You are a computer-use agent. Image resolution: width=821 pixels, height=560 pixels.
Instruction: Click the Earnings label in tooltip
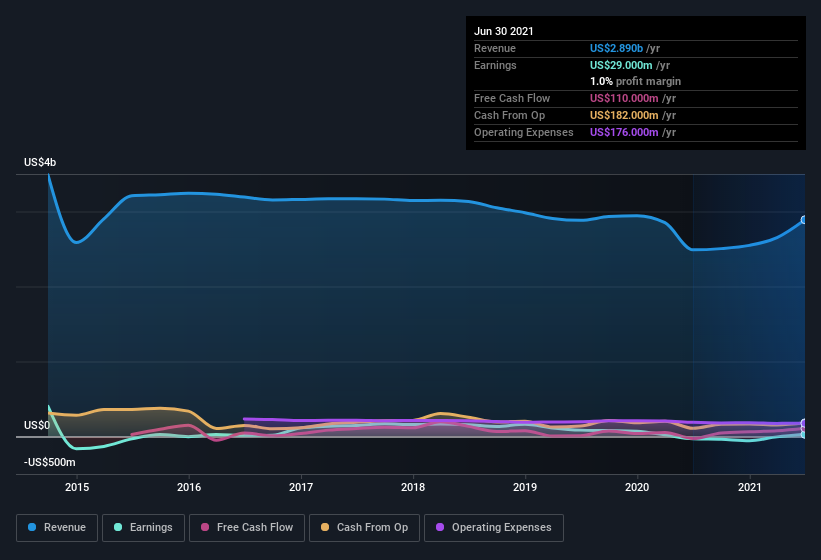pyautogui.click(x=495, y=65)
